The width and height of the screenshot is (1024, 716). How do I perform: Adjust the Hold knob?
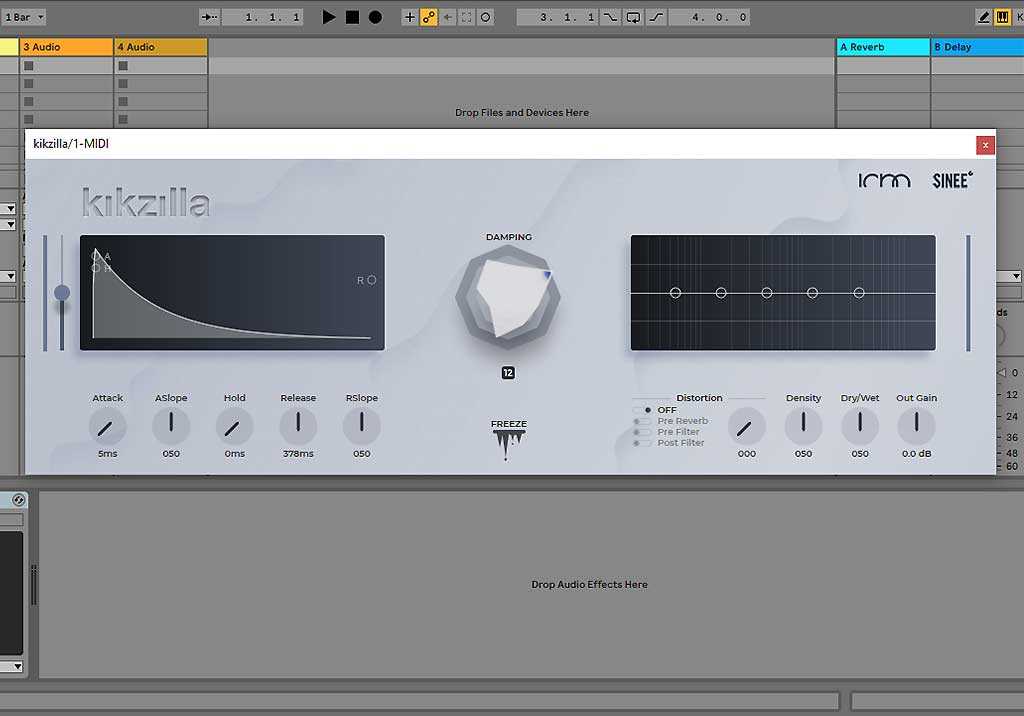(x=234, y=427)
